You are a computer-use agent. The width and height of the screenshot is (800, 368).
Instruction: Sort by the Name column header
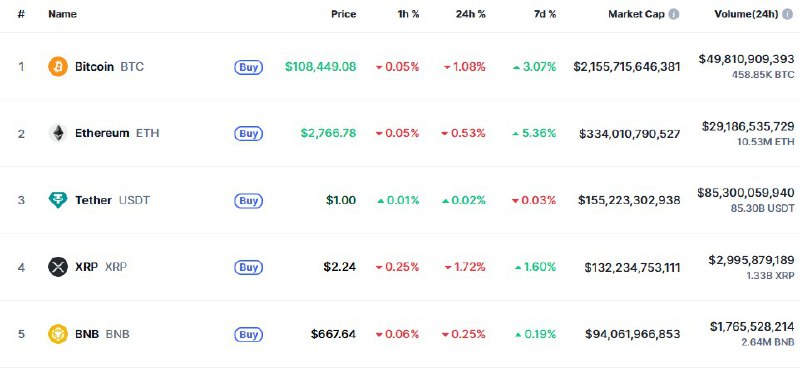coord(62,14)
